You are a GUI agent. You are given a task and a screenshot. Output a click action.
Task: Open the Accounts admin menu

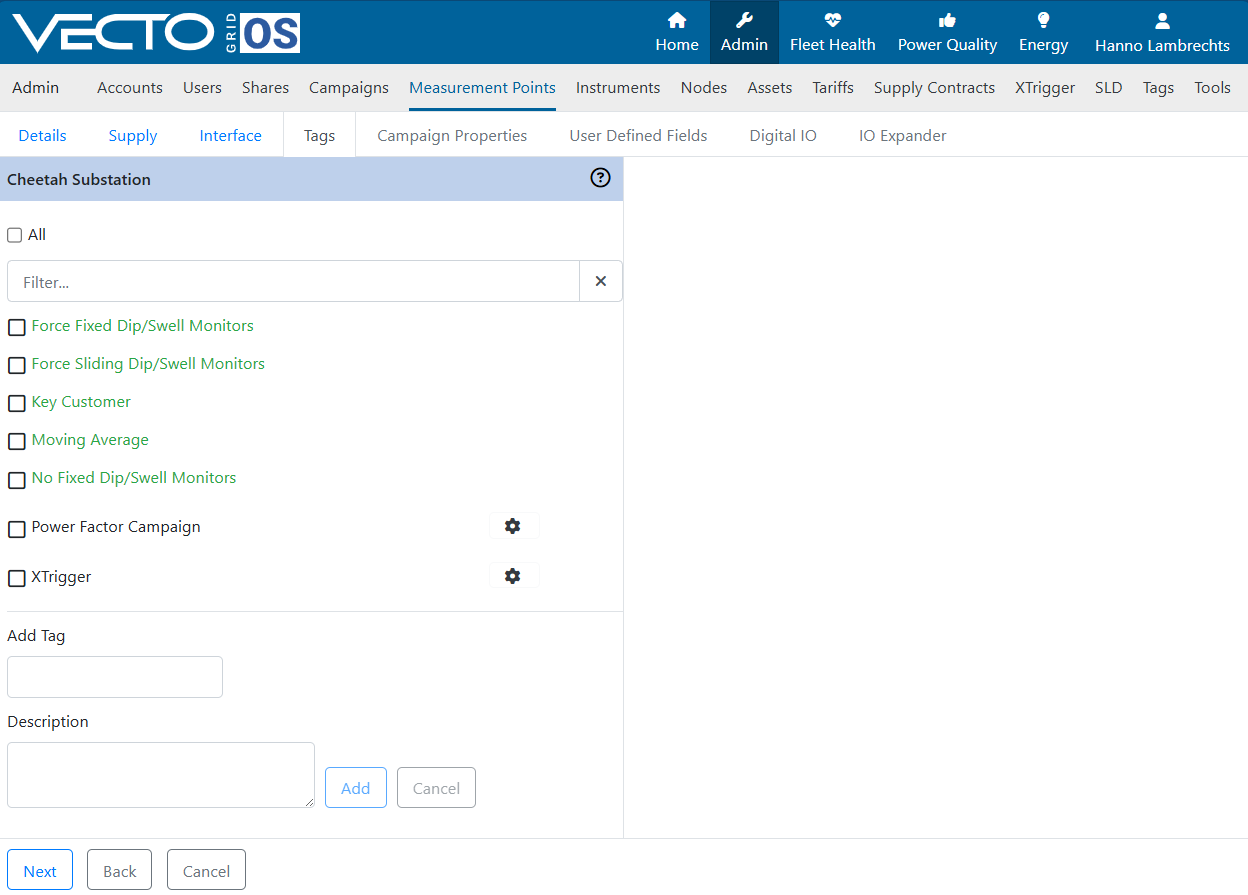click(130, 88)
